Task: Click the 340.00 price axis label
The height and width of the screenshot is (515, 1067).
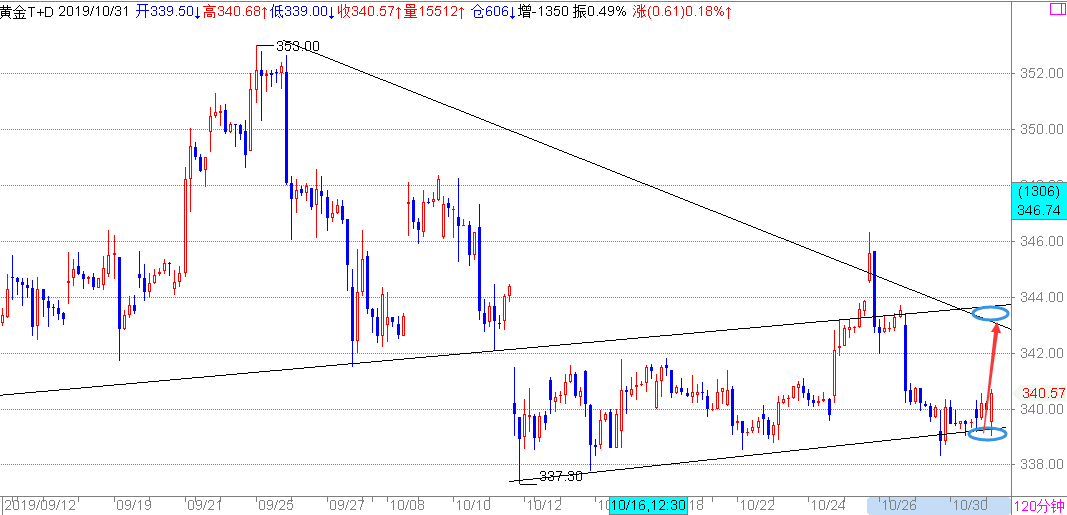Action: point(1040,409)
